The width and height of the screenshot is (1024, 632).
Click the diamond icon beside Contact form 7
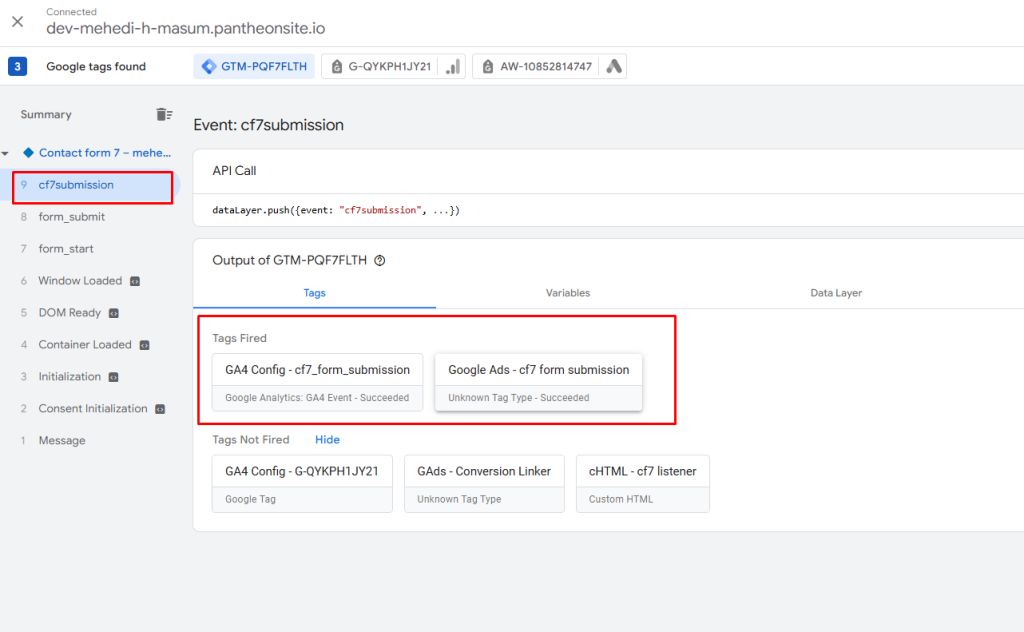pyautogui.click(x=28, y=153)
